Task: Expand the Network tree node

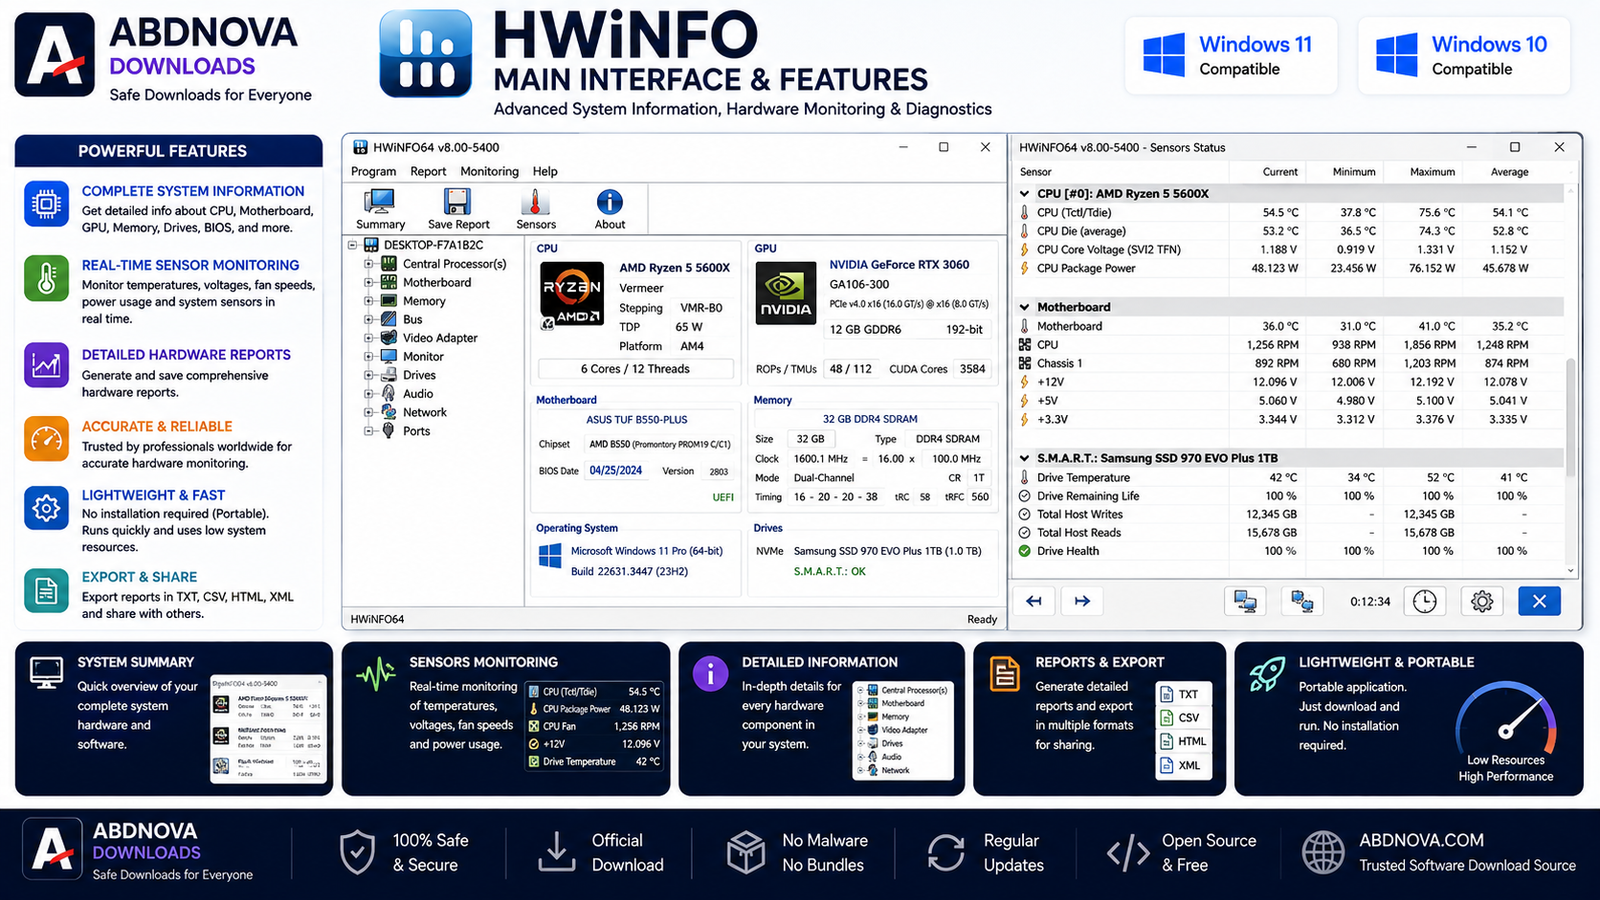Action: (x=369, y=412)
